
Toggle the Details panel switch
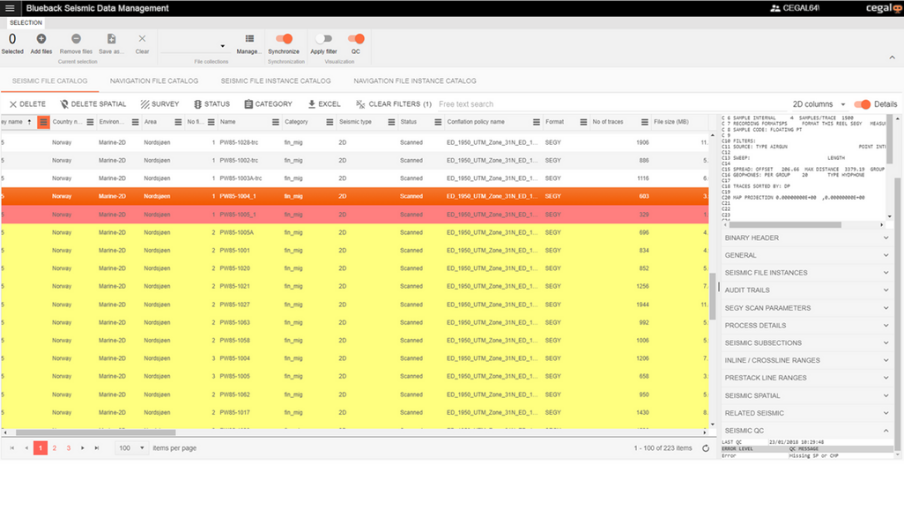point(862,104)
